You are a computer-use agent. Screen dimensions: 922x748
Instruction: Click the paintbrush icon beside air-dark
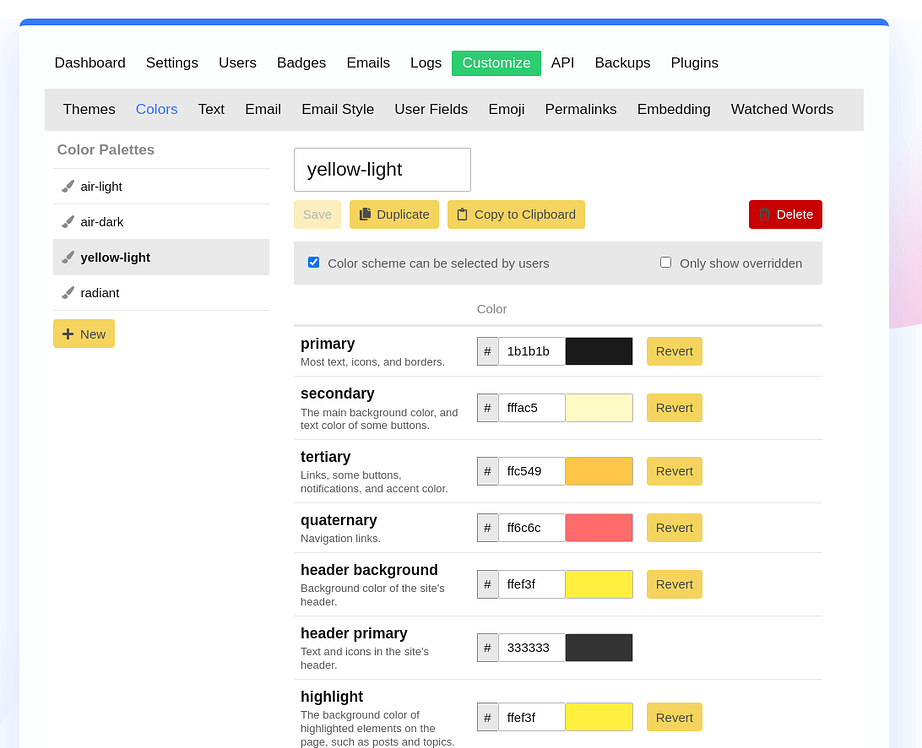click(x=68, y=222)
